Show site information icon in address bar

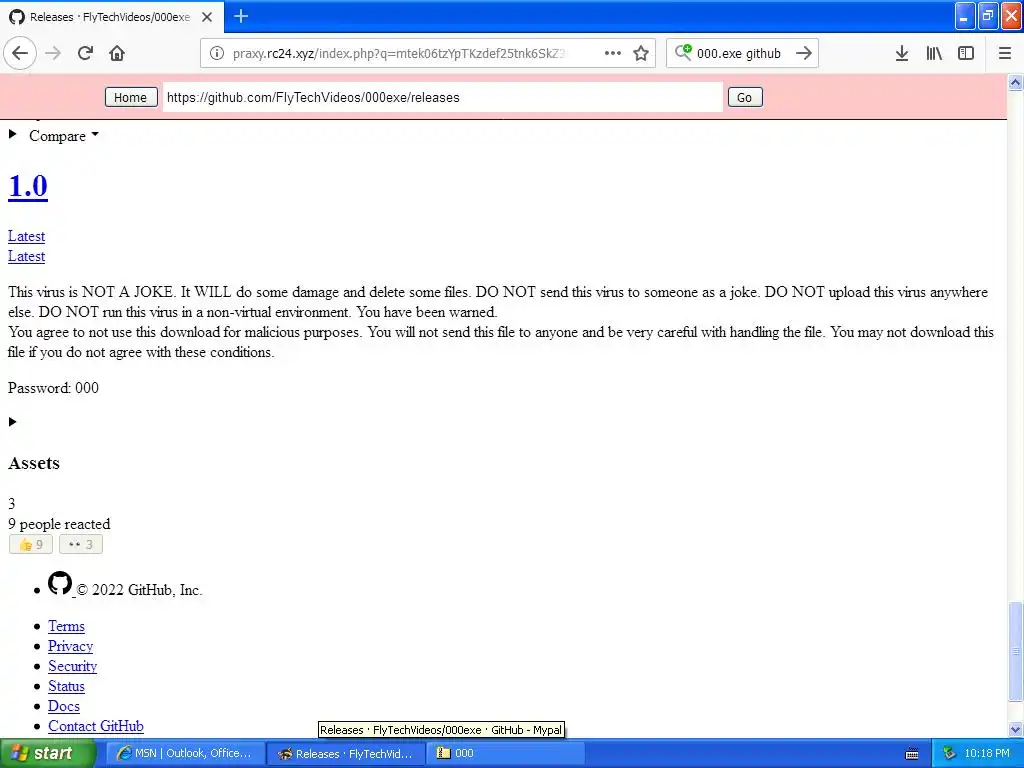217,54
